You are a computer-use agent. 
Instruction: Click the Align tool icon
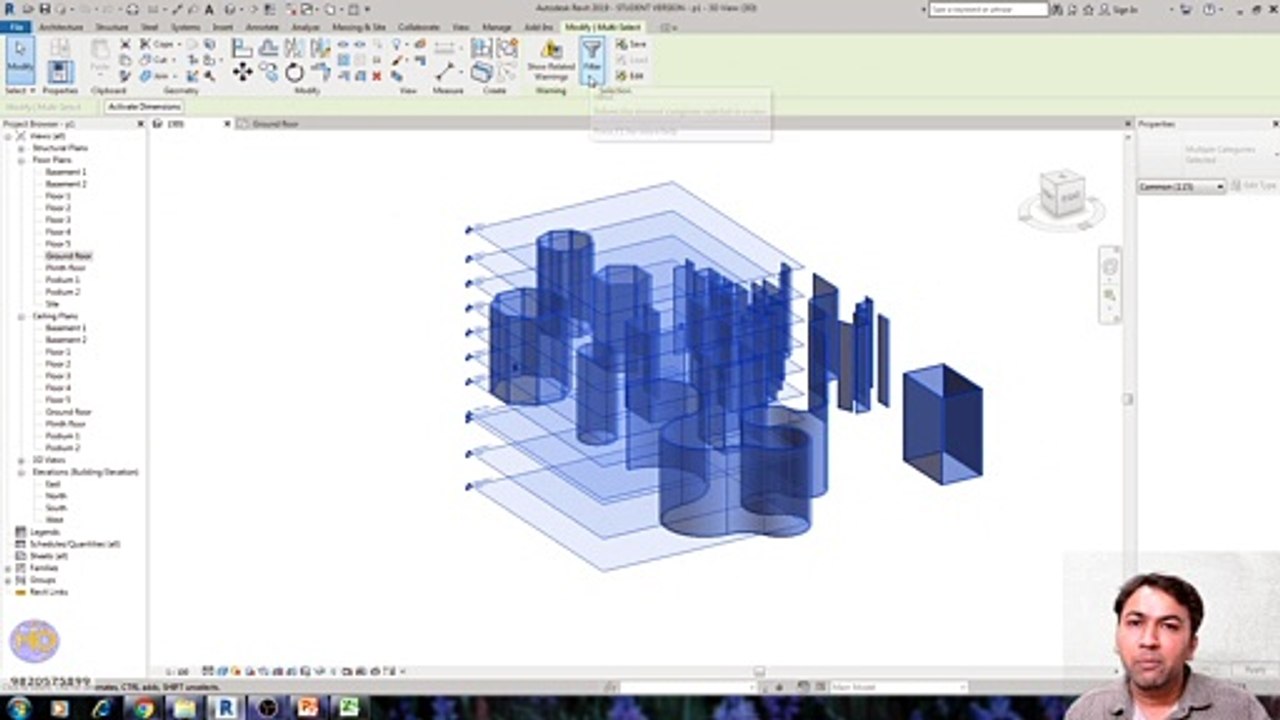pyautogui.click(x=242, y=48)
